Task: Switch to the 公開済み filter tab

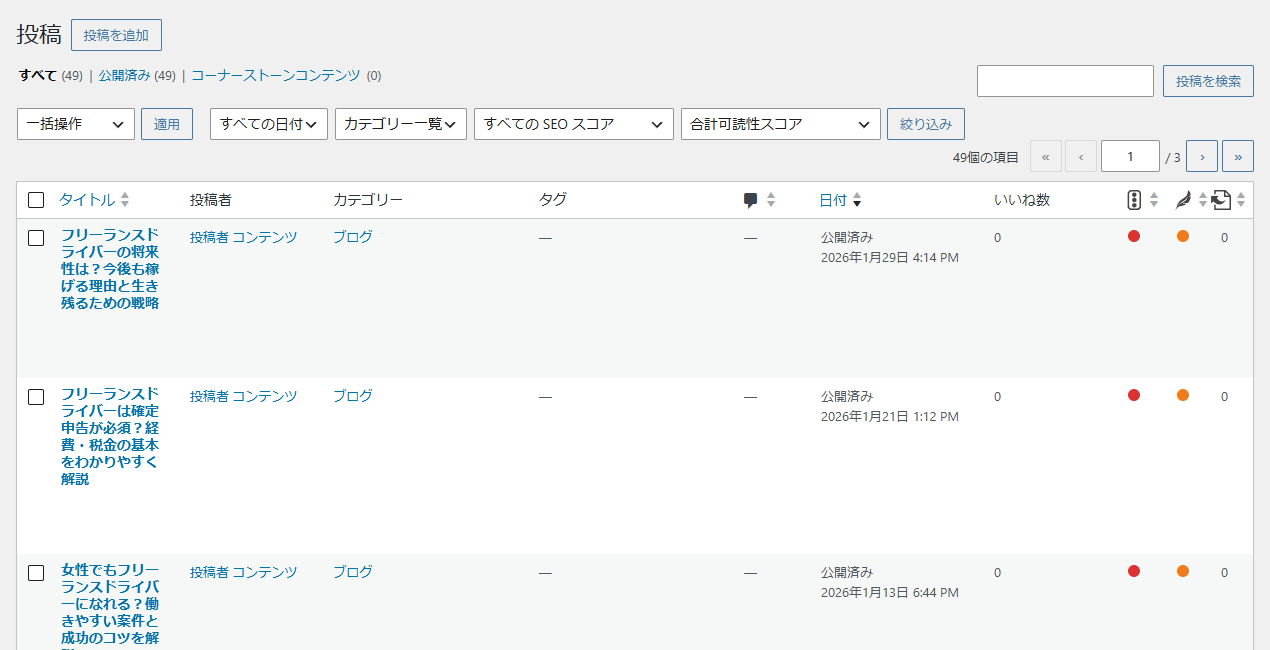Action: [x=124, y=75]
